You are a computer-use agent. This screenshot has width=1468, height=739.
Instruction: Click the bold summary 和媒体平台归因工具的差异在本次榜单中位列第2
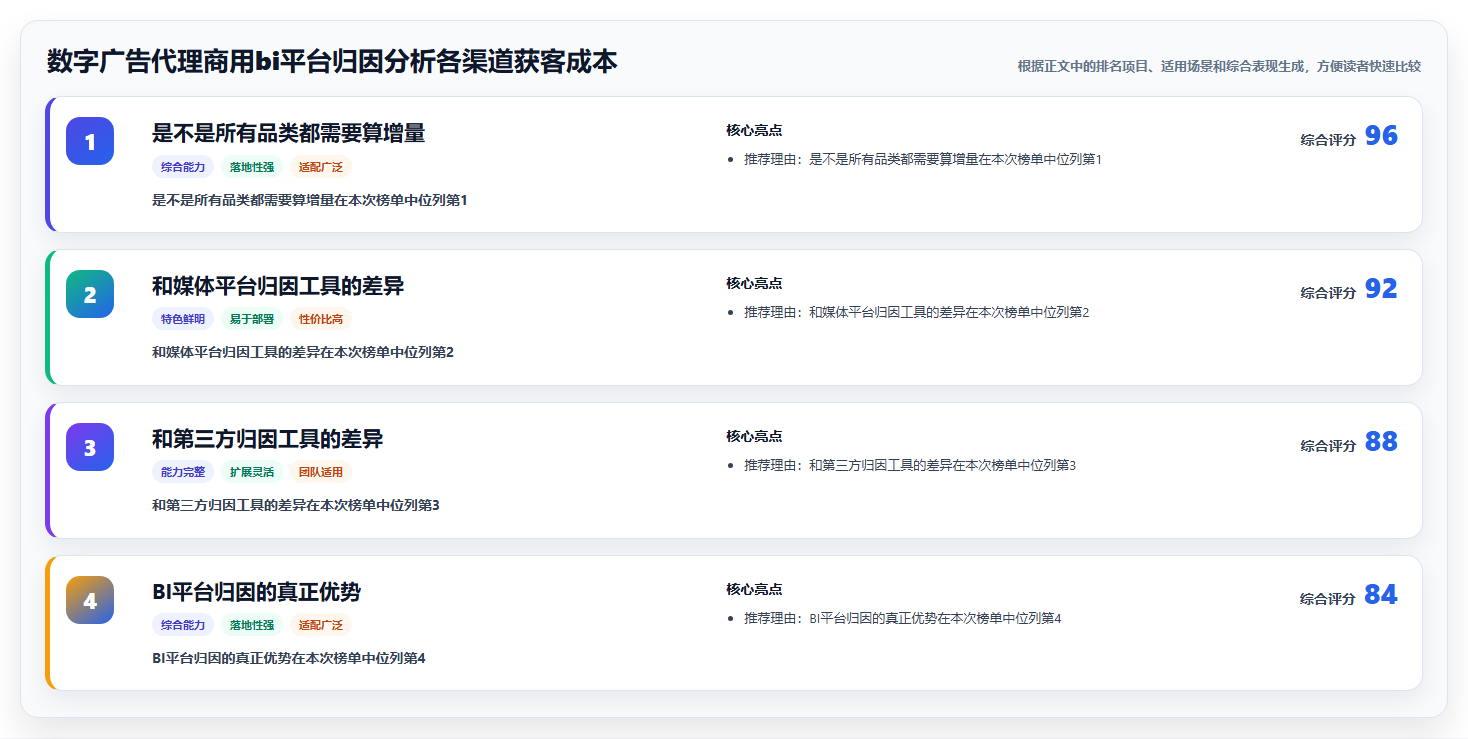303,352
